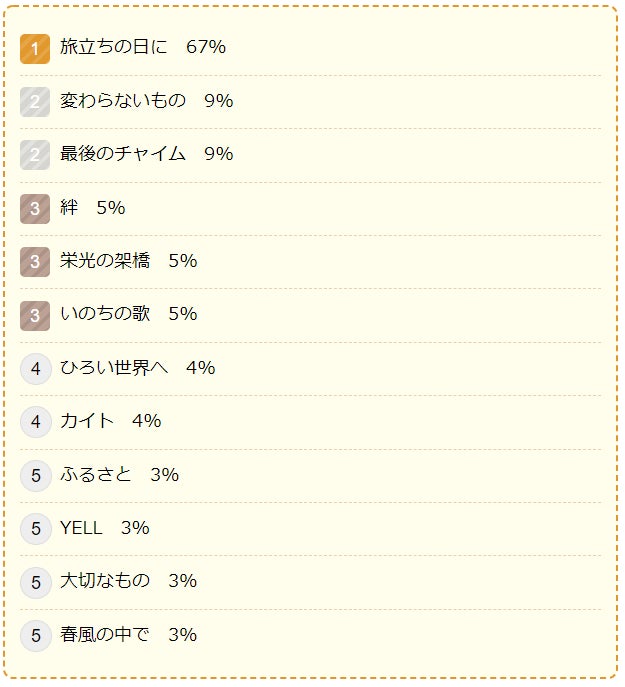Click the round rank 5 badge beside YELL

point(36,529)
